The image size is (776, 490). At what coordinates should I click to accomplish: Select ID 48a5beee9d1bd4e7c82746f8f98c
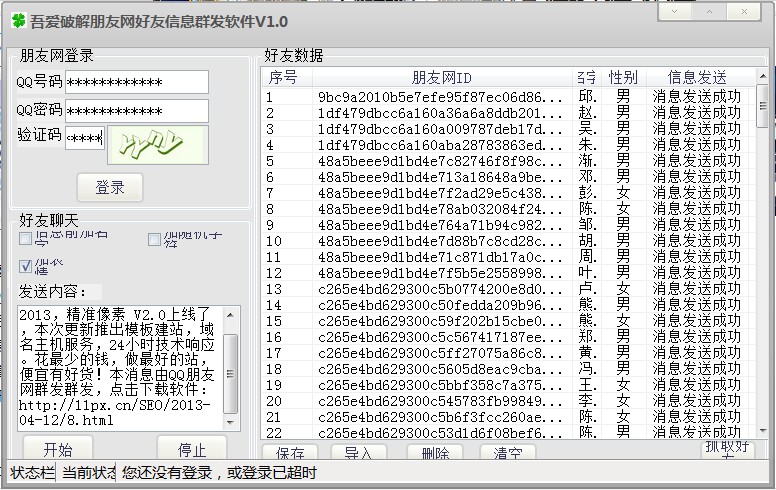coord(440,161)
